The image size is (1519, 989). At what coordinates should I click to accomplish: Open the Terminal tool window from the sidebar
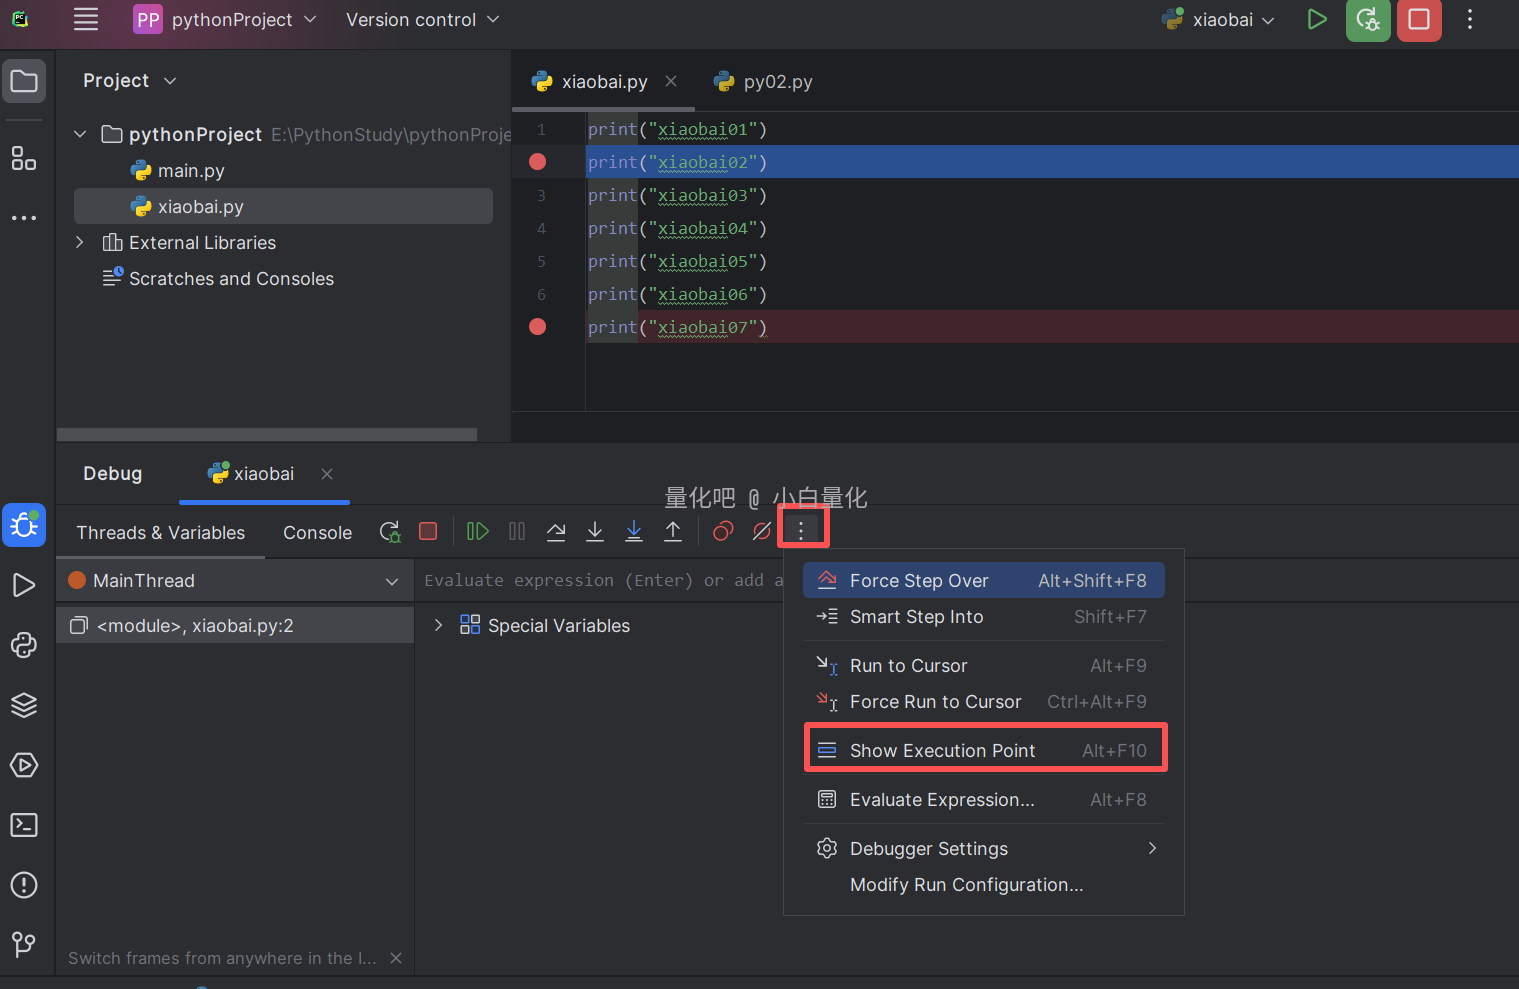[24, 825]
